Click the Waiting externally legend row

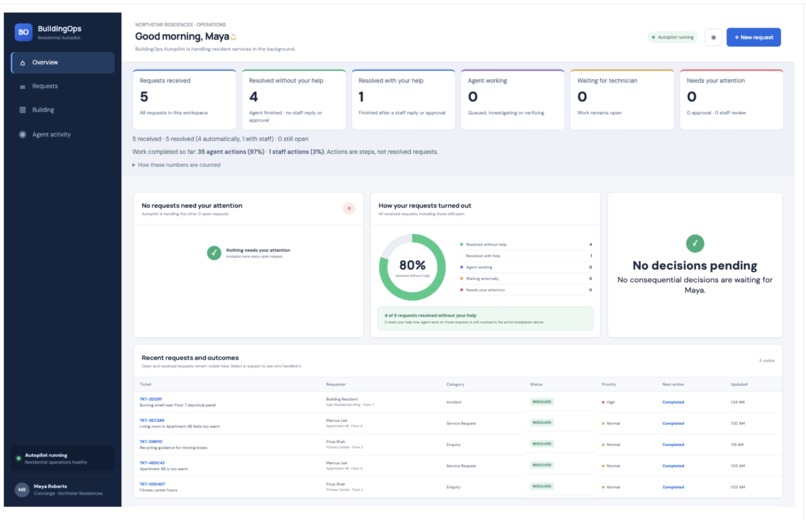(526, 278)
